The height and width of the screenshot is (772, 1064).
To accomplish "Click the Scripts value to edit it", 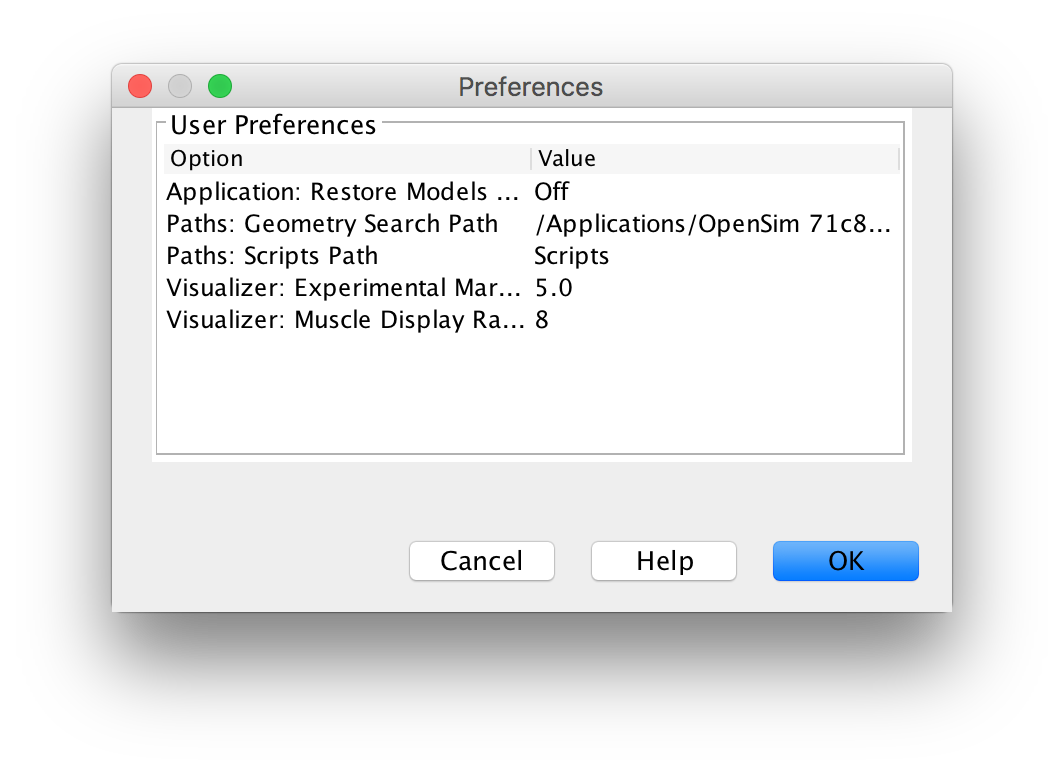I will [571, 255].
